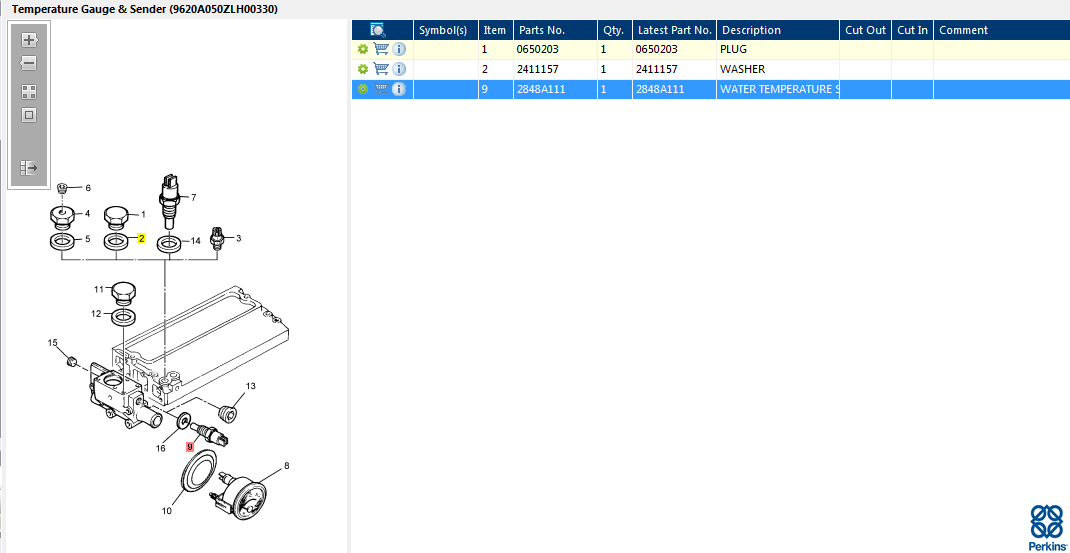Click callout number 14 on diagram
Image resolution: width=1070 pixels, height=553 pixels.
(196, 241)
